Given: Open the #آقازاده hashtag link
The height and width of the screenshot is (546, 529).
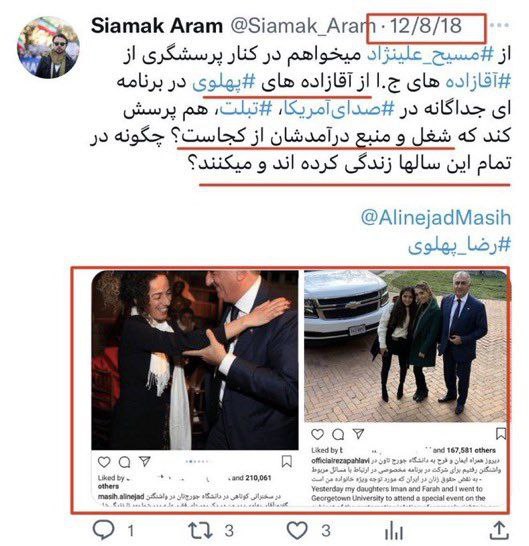Looking at the screenshot, I should (x=478, y=82).
